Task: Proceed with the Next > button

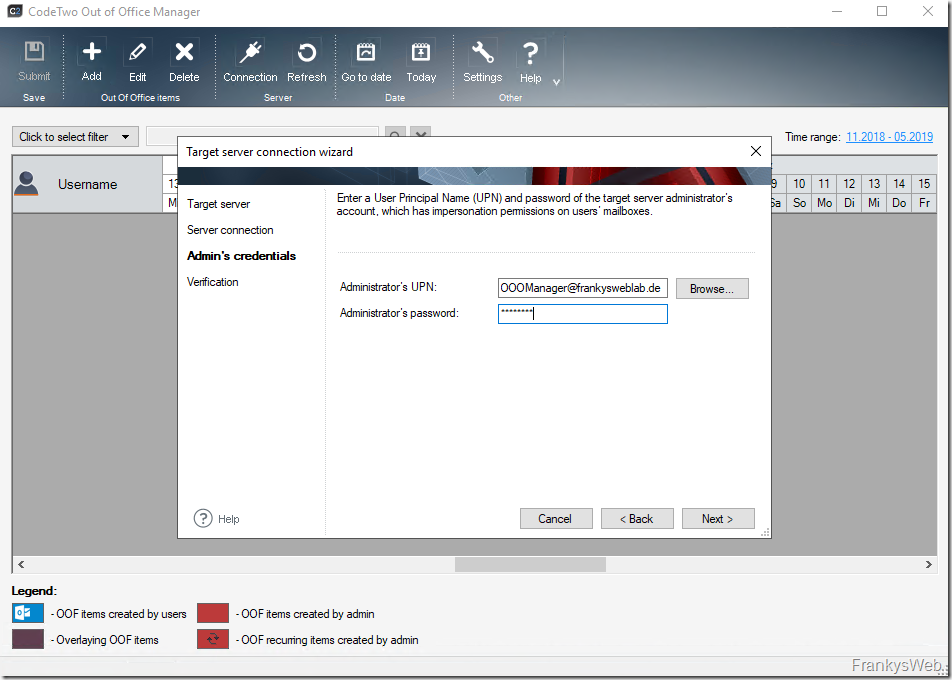Action: 718,518
